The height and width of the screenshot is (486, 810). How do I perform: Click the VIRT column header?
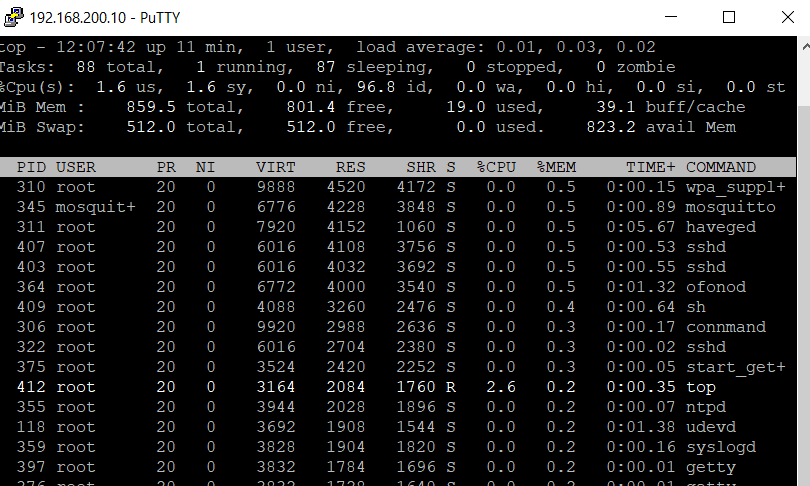tap(276, 167)
